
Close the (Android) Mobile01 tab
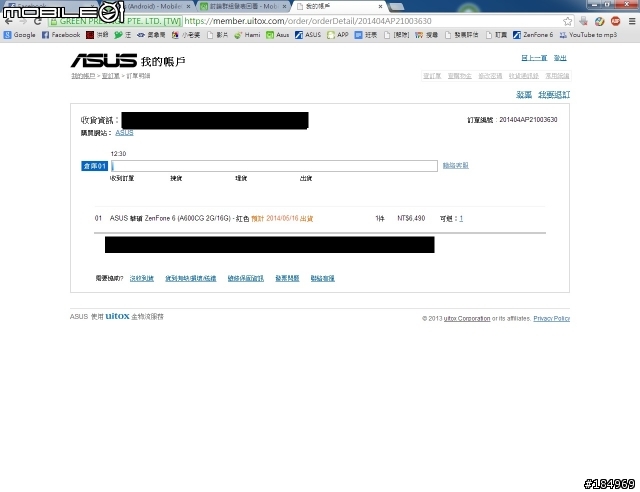pos(188,7)
